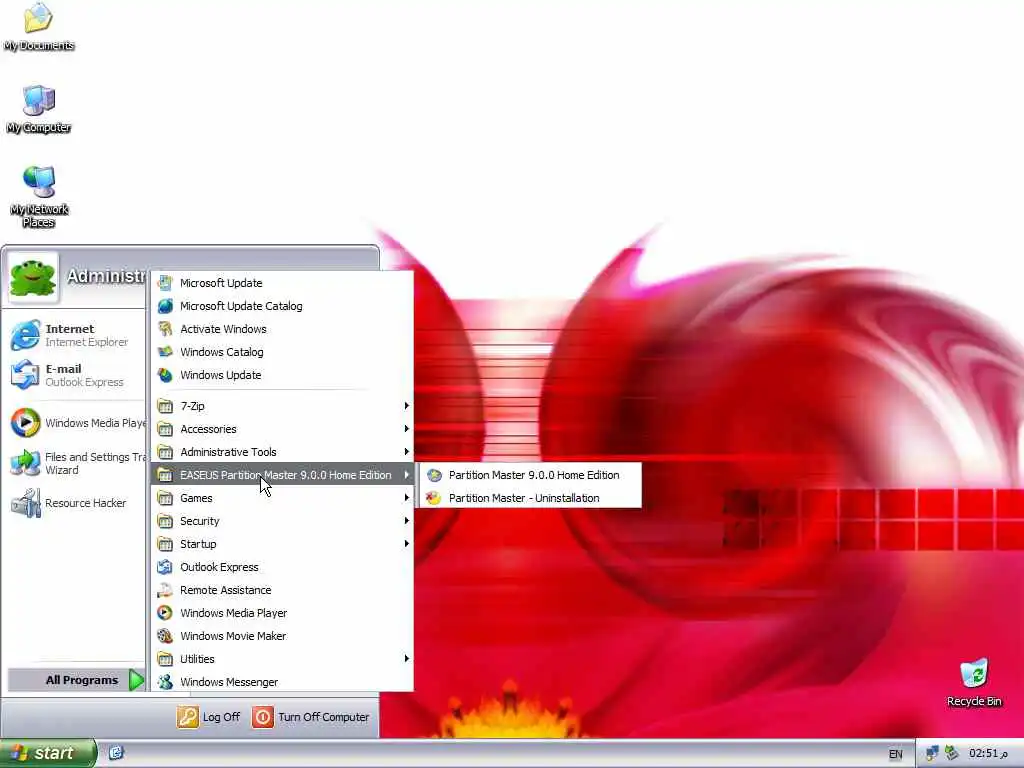Click the Windows Movie Maker text entry

point(233,636)
